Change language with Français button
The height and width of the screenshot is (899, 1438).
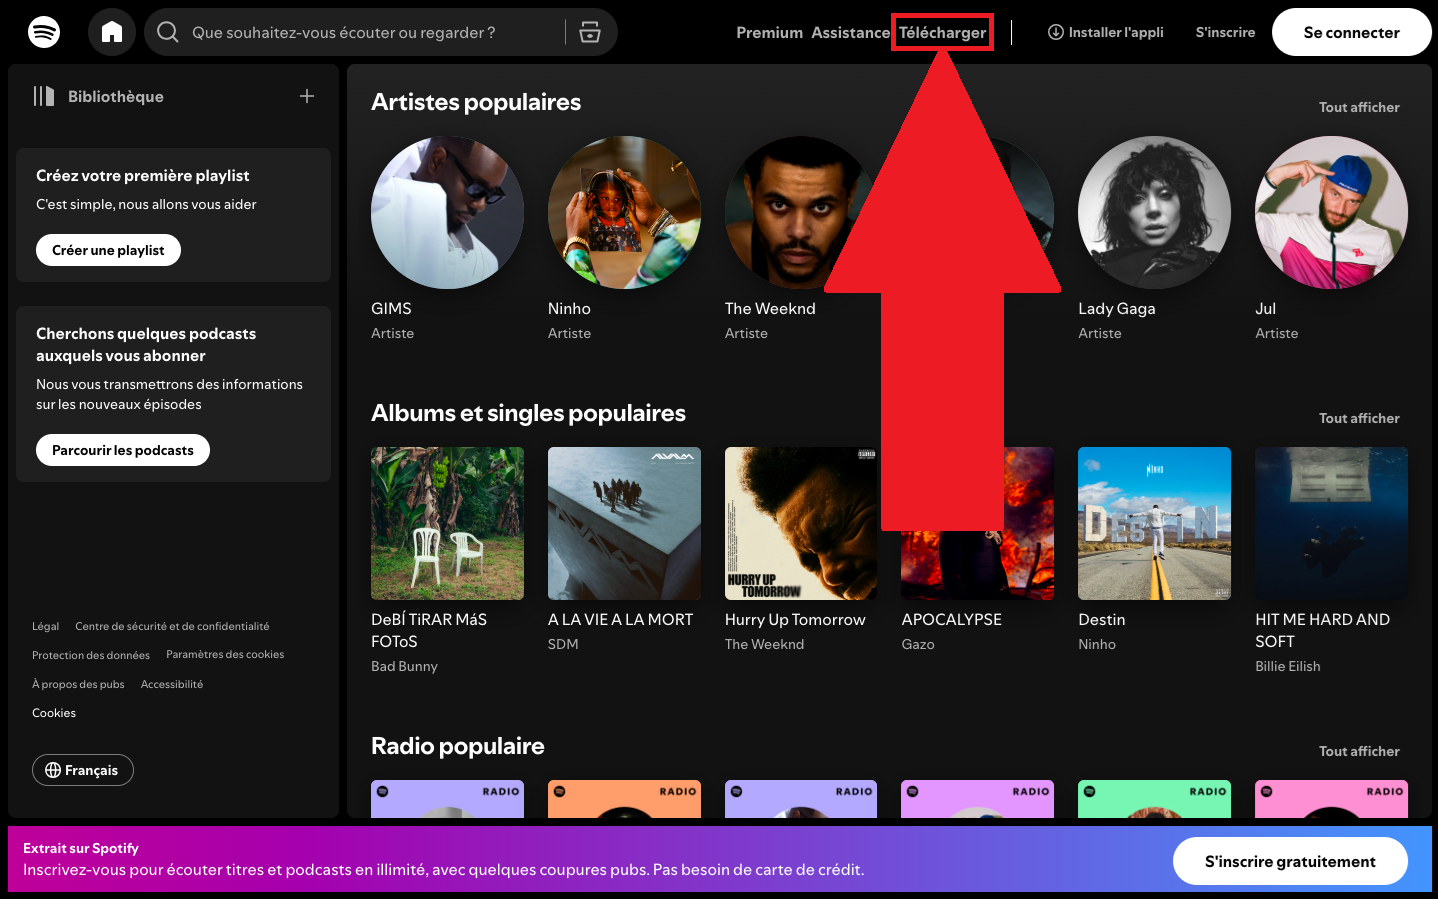[83, 770]
